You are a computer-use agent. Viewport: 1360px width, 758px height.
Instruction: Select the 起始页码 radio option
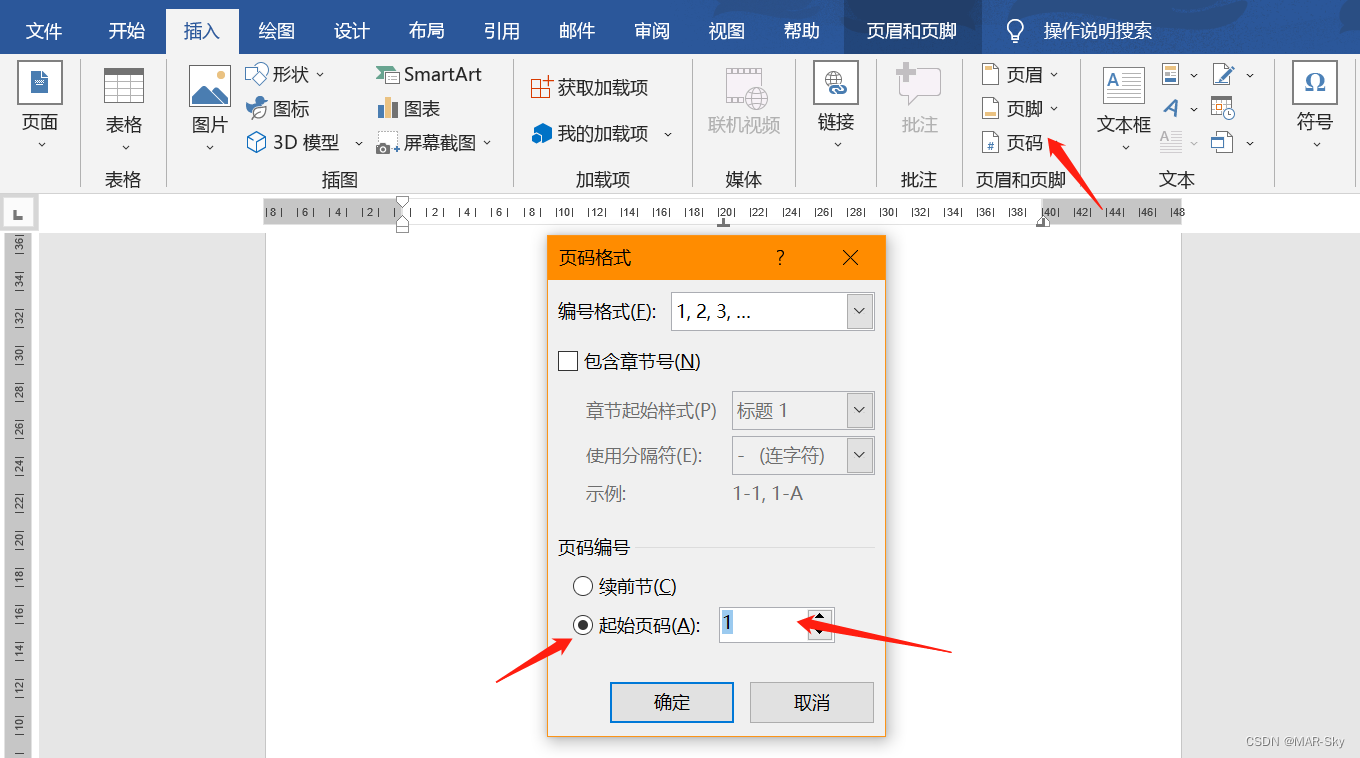(x=582, y=625)
